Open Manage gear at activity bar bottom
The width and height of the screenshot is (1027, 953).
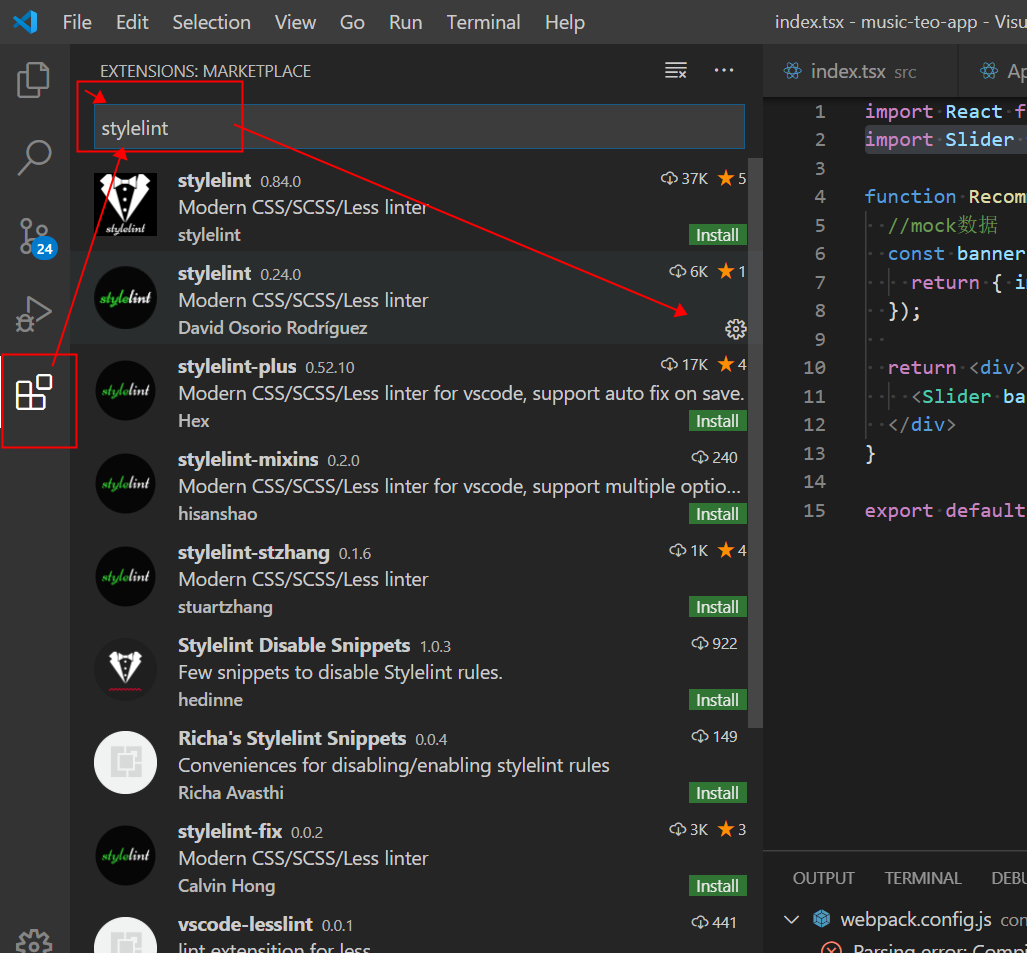click(x=34, y=941)
